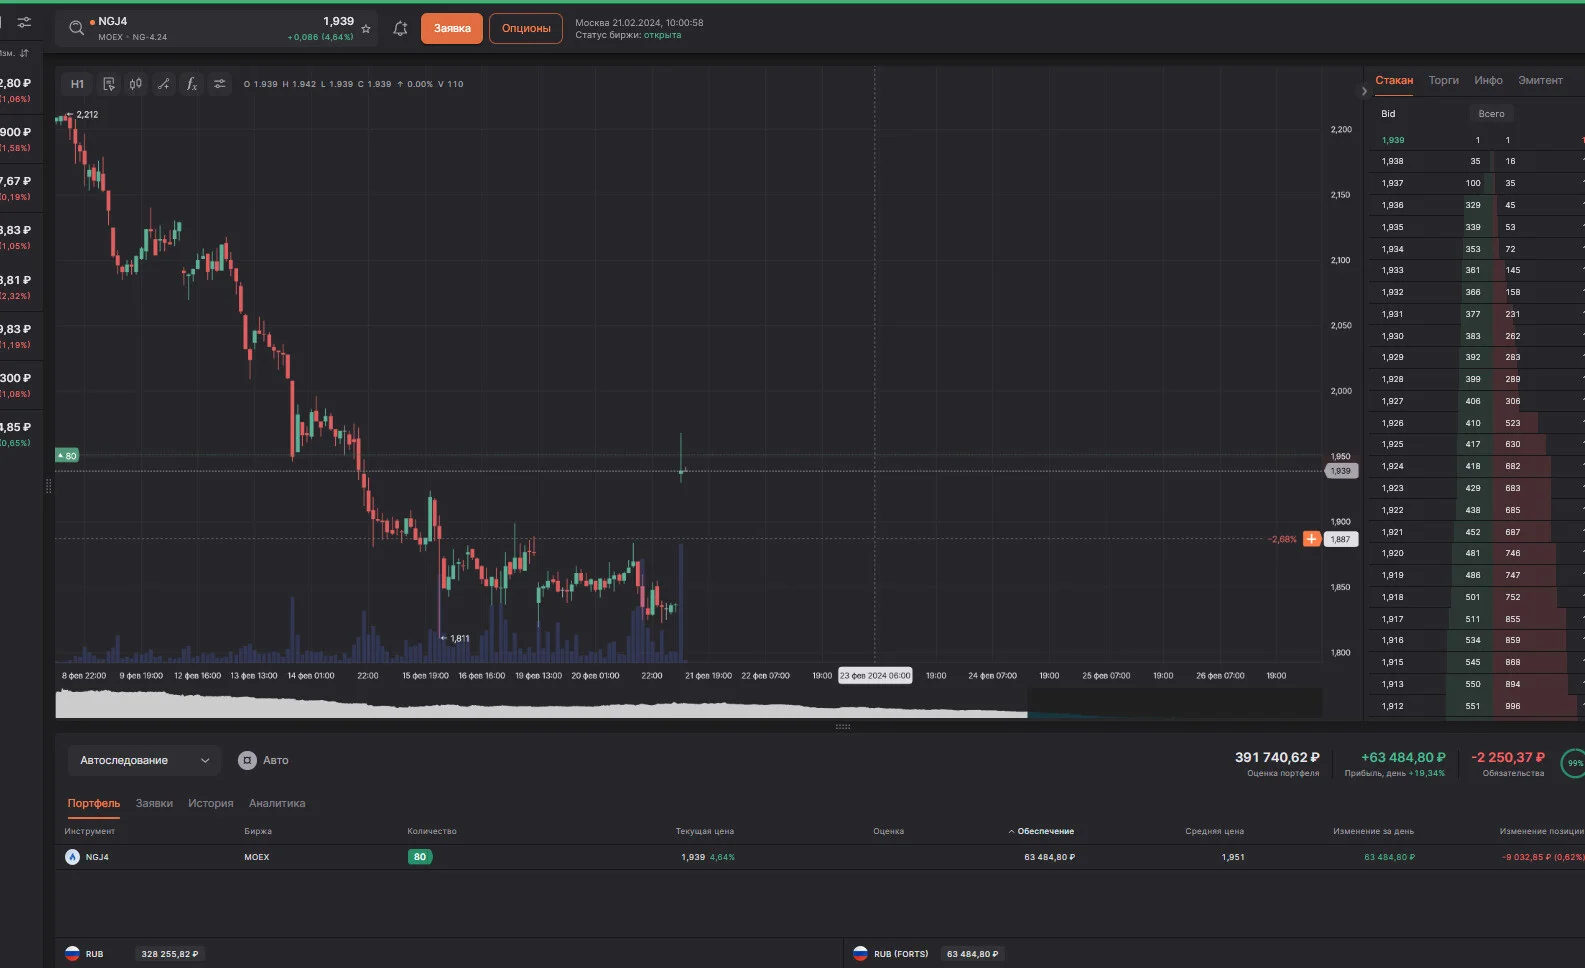
Task: Open the Эмитент tab
Action: pyautogui.click(x=1540, y=80)
